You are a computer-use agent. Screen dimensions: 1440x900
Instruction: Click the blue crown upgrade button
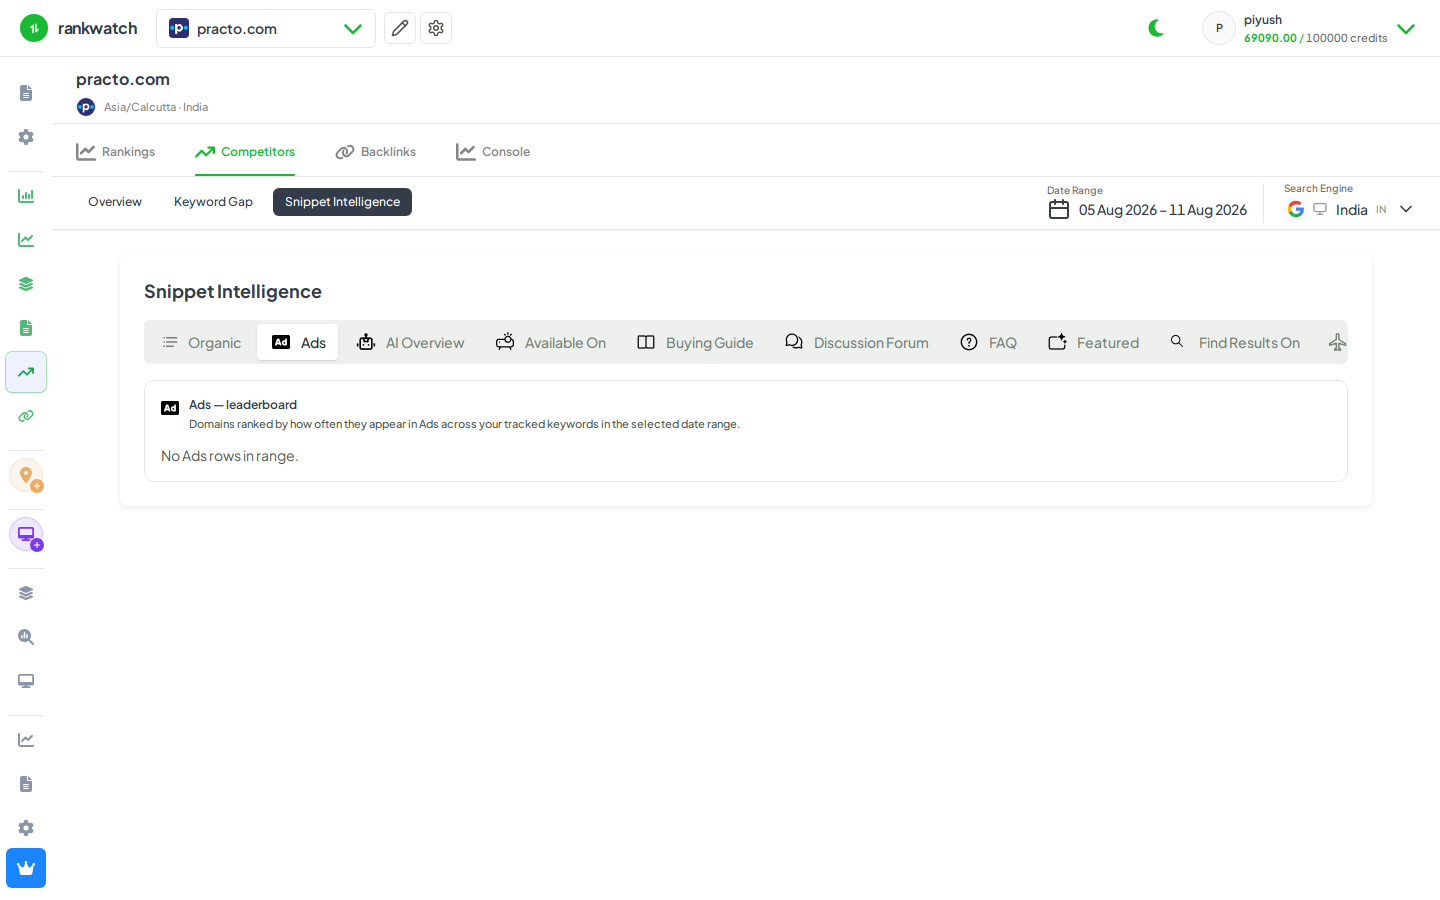tap(26, 868)
